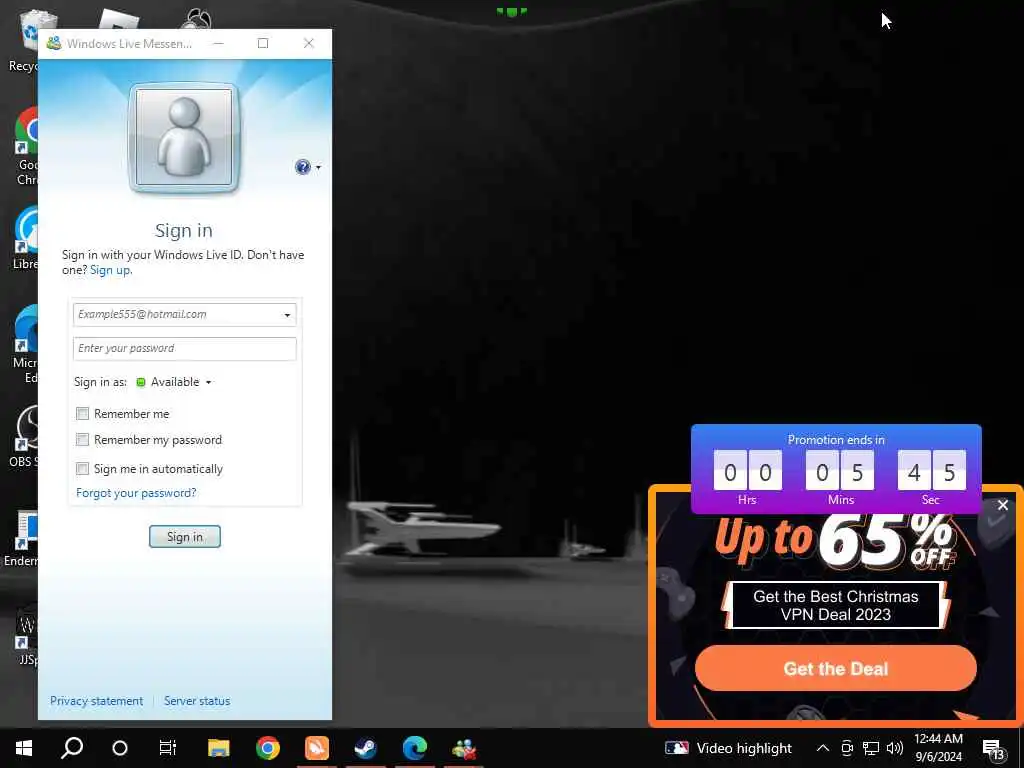The height and width of the screenshot is (768, 1024).
Task: Select the OBS Studio desktop shortcut
Action: point(25,436)
